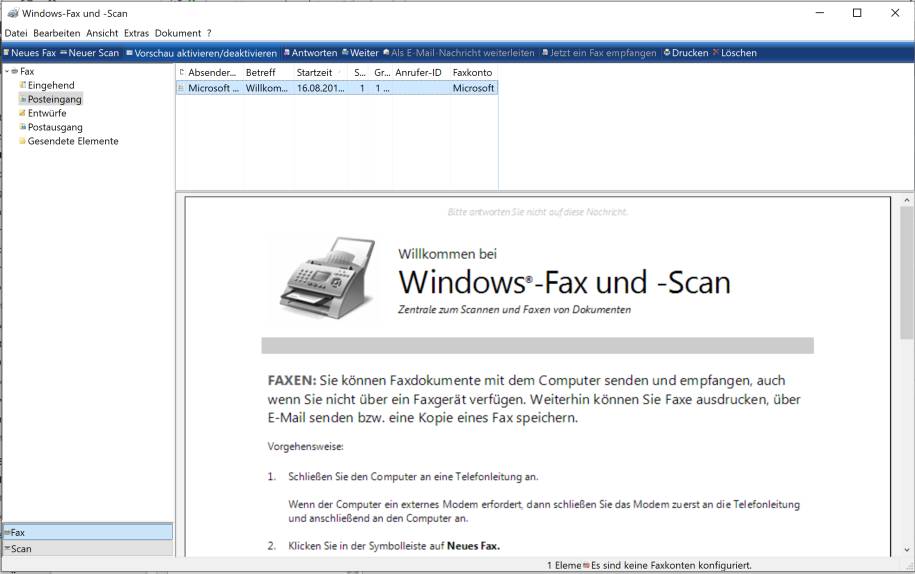Click the preview scroll down arrow
Viewport: 915px width, 574px height.
[907, 550]
